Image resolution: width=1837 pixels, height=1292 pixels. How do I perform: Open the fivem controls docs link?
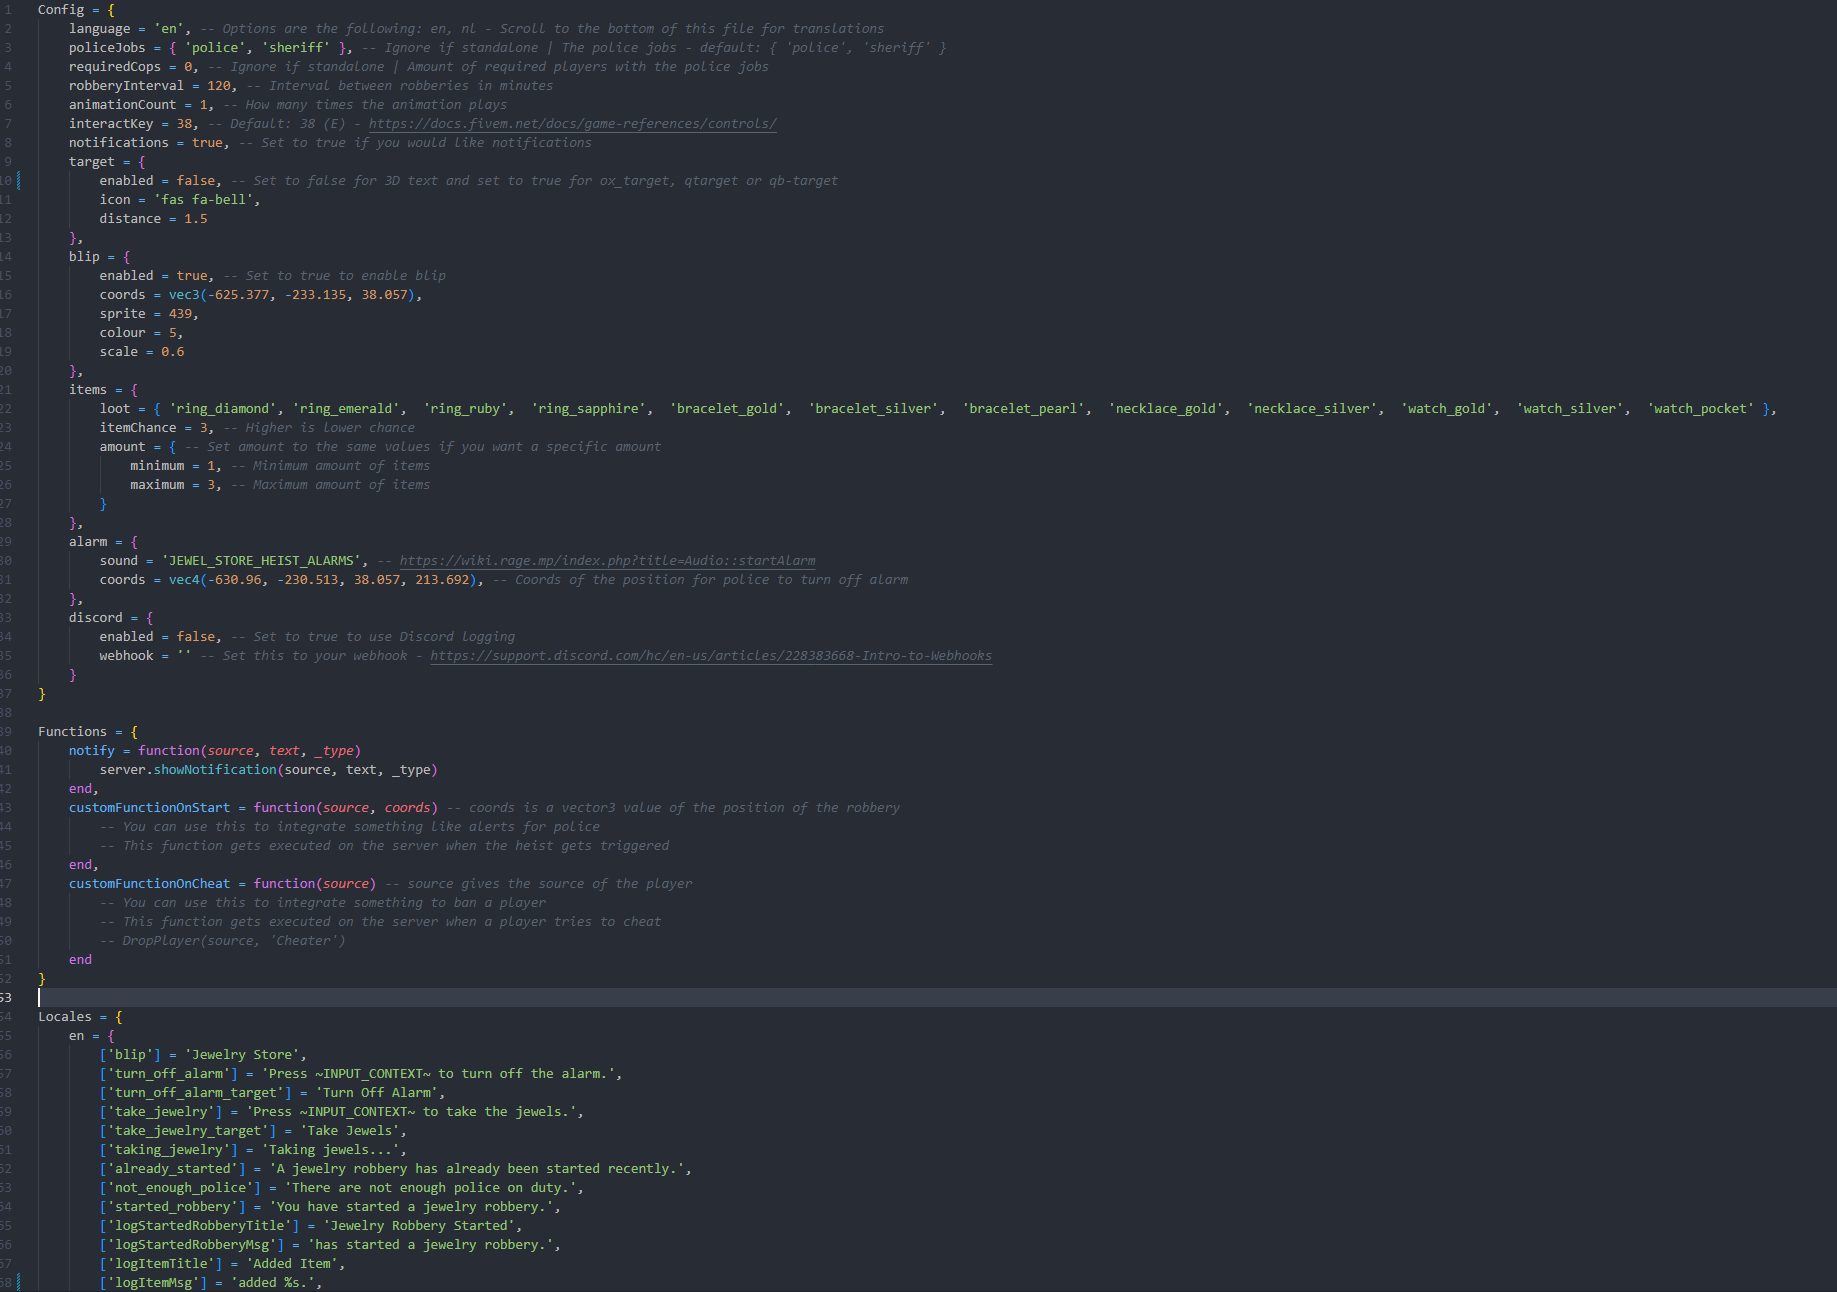[x=572, y=124]
